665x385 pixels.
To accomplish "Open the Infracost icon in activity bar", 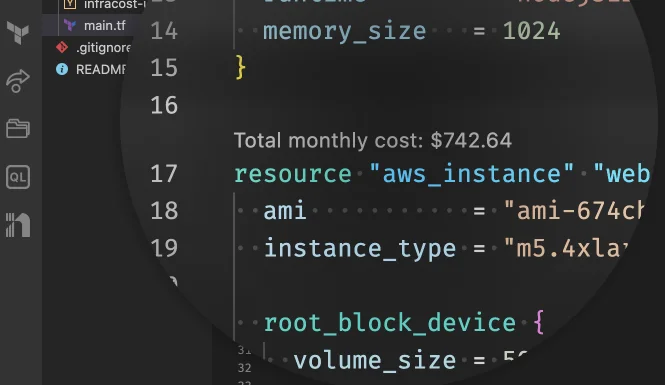I will (18, 225).
